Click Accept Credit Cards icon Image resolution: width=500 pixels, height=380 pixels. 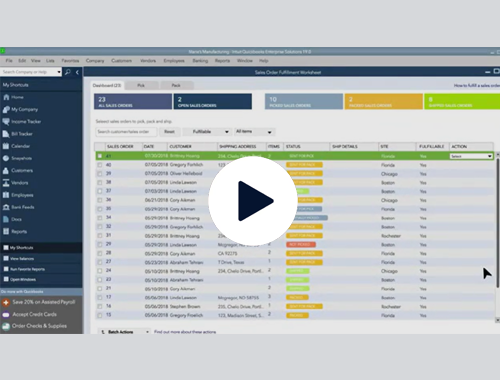tap(6, 314)
